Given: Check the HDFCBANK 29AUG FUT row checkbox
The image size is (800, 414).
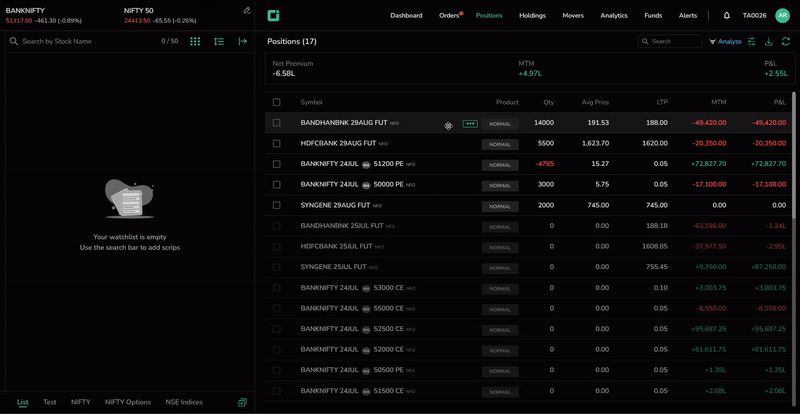Looking at the screenshot, I should point(277,143).
